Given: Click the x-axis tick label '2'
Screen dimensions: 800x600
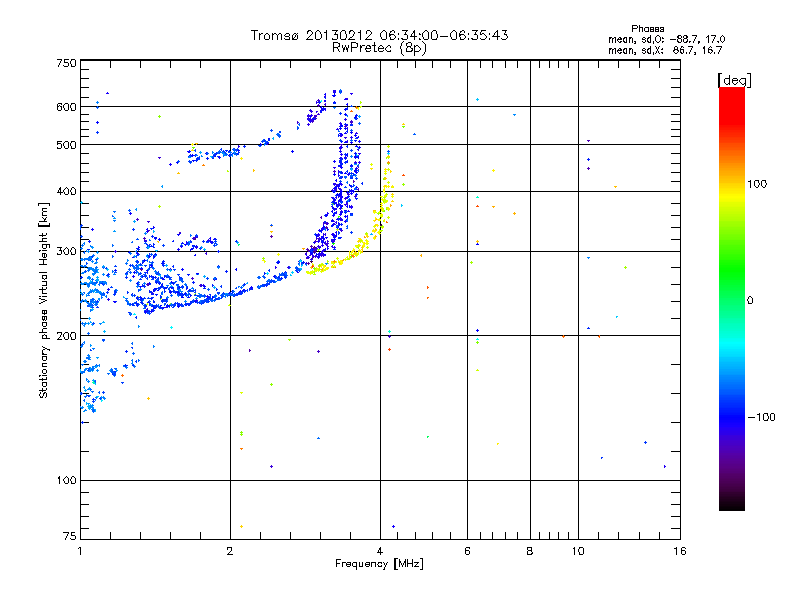Looking at the screenshot, I should coord(230,551).
